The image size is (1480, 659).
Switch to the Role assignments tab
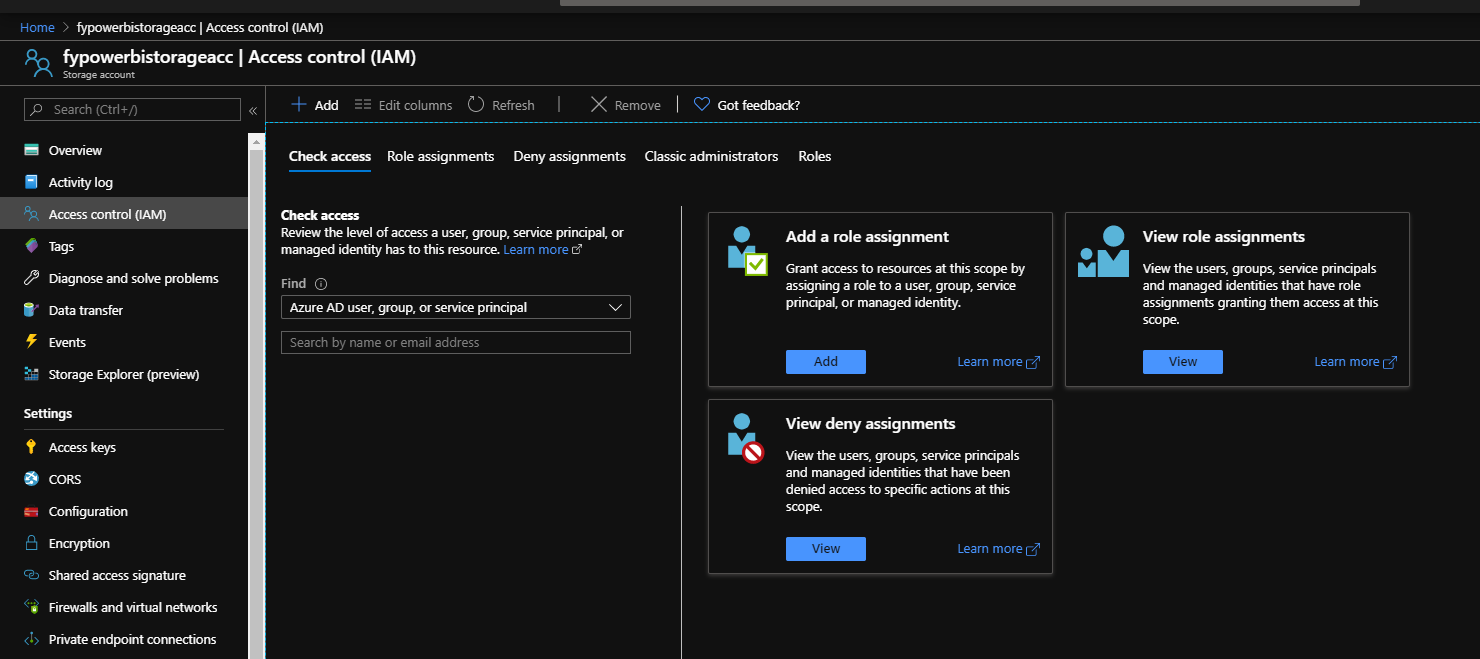[441, 156]
